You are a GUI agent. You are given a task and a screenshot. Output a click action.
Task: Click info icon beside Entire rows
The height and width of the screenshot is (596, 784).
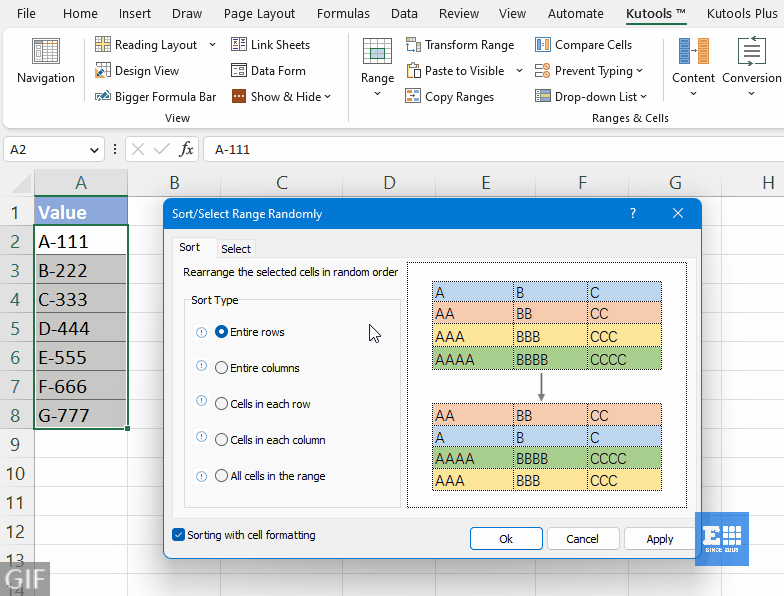pyautogui.click(x=201, y=332)
